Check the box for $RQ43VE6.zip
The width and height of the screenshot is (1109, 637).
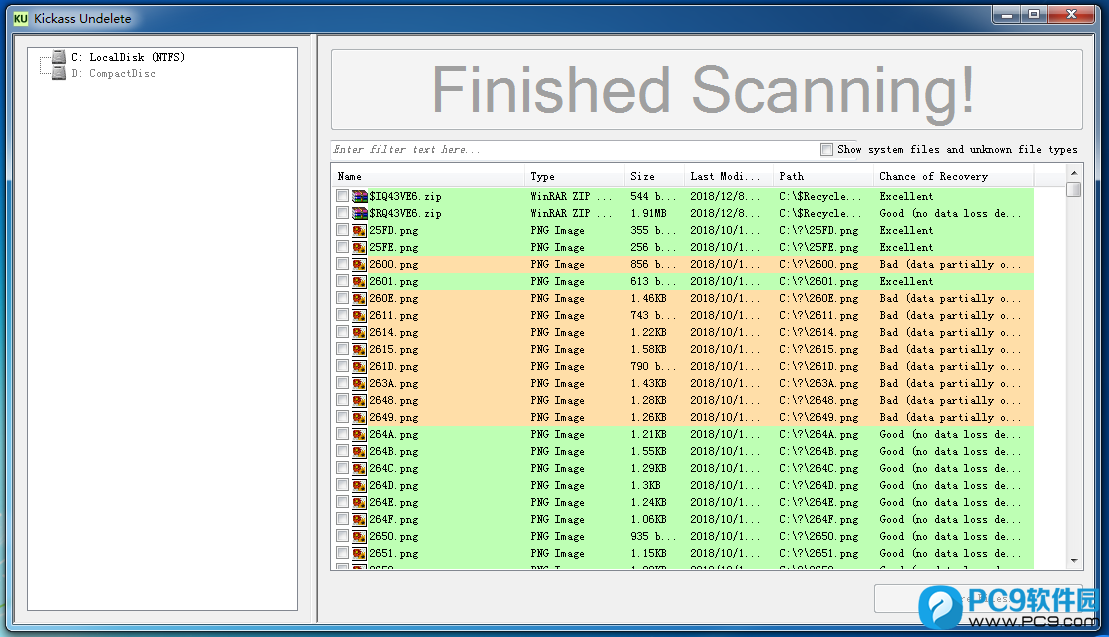coord(343,214)
